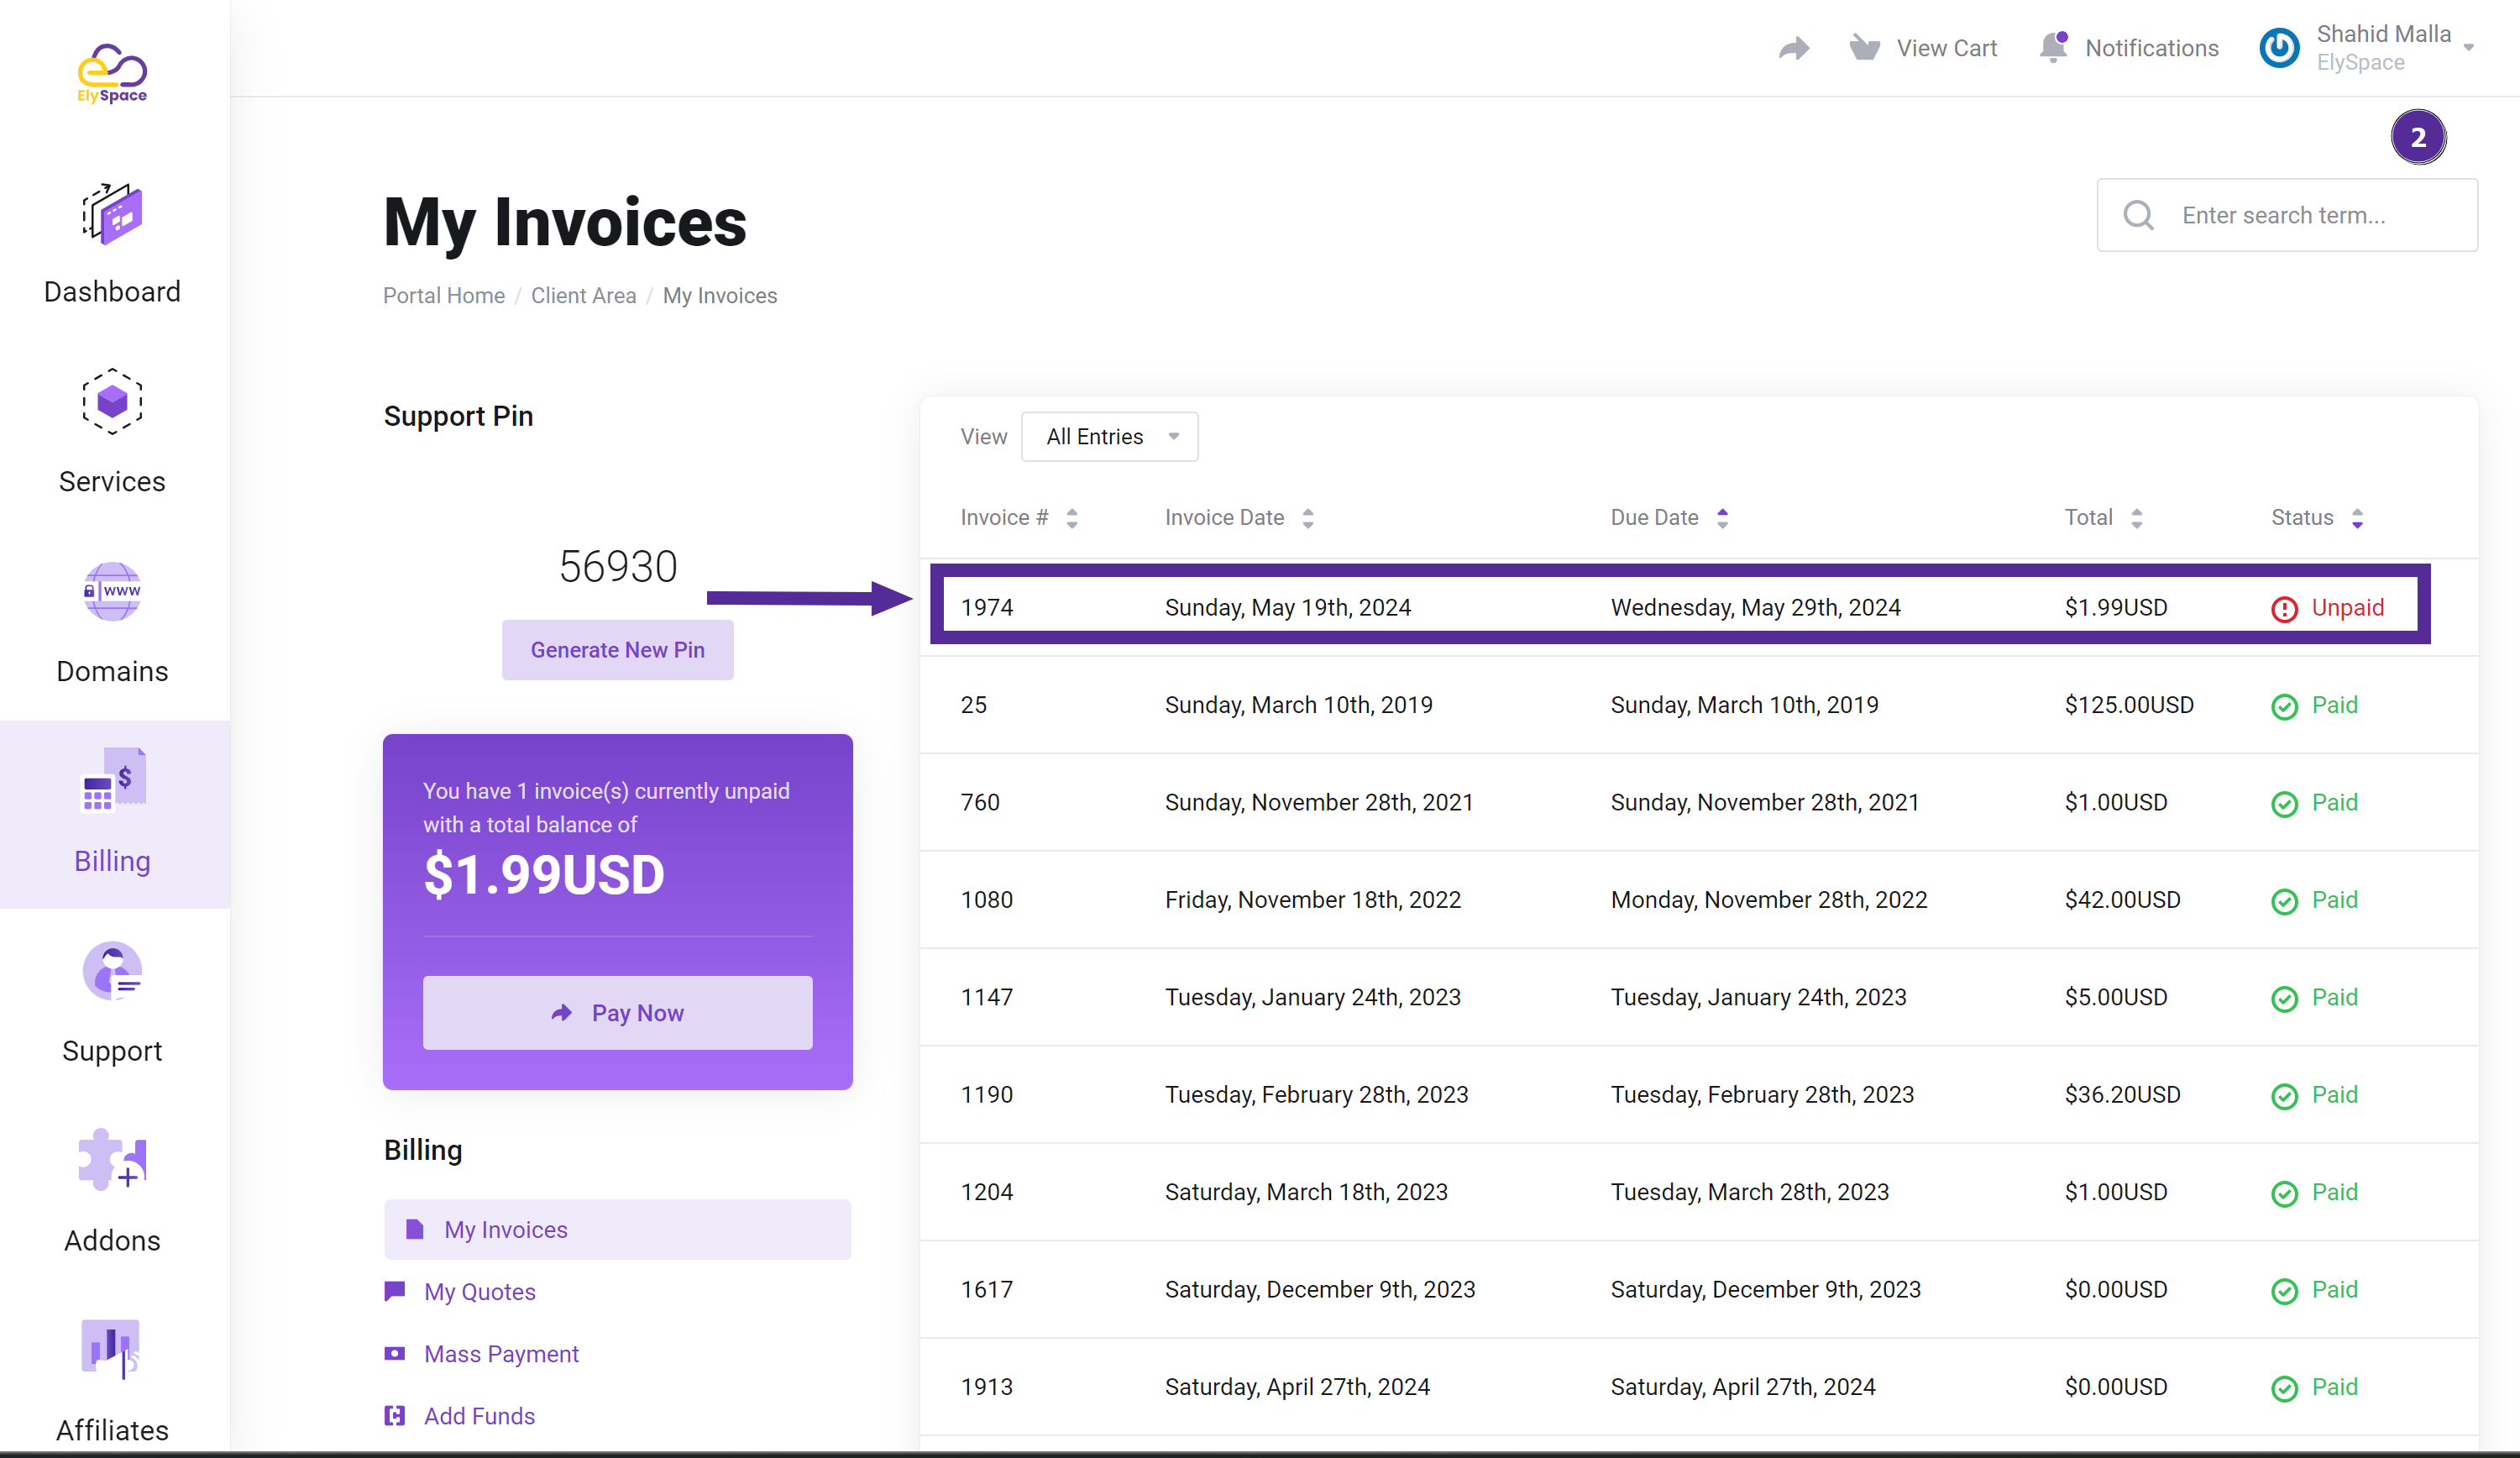
Task: Open the All Entries view dropdown
Action: 1110,437
